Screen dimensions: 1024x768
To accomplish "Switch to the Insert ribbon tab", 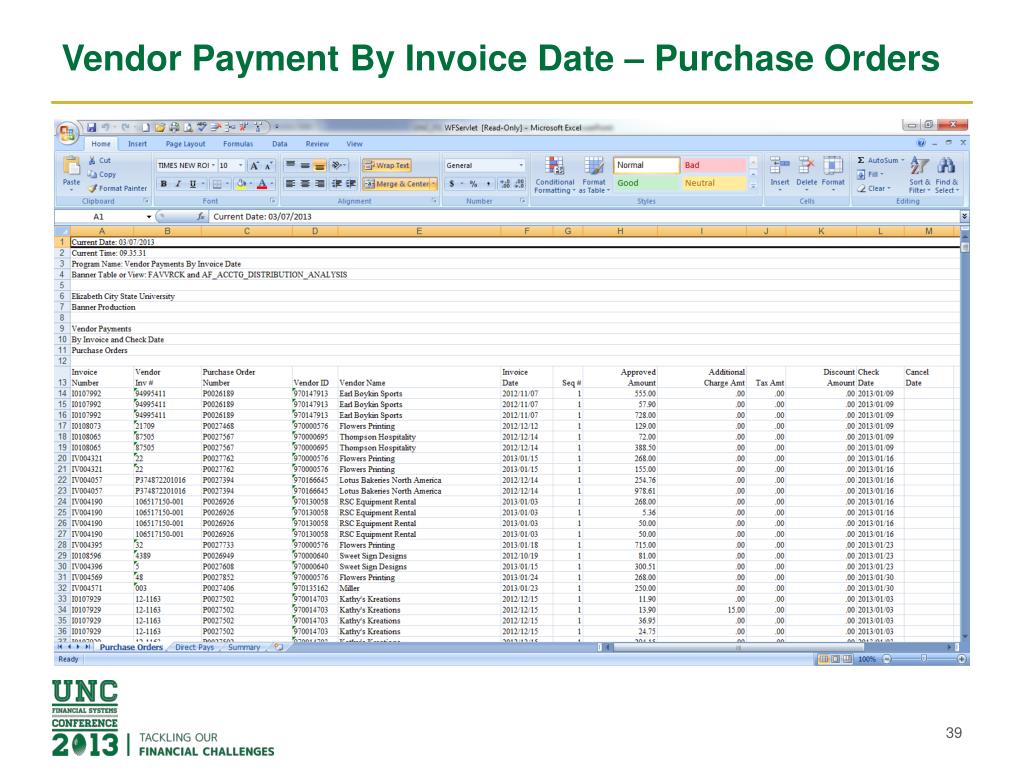I will [x=137, y=144].
